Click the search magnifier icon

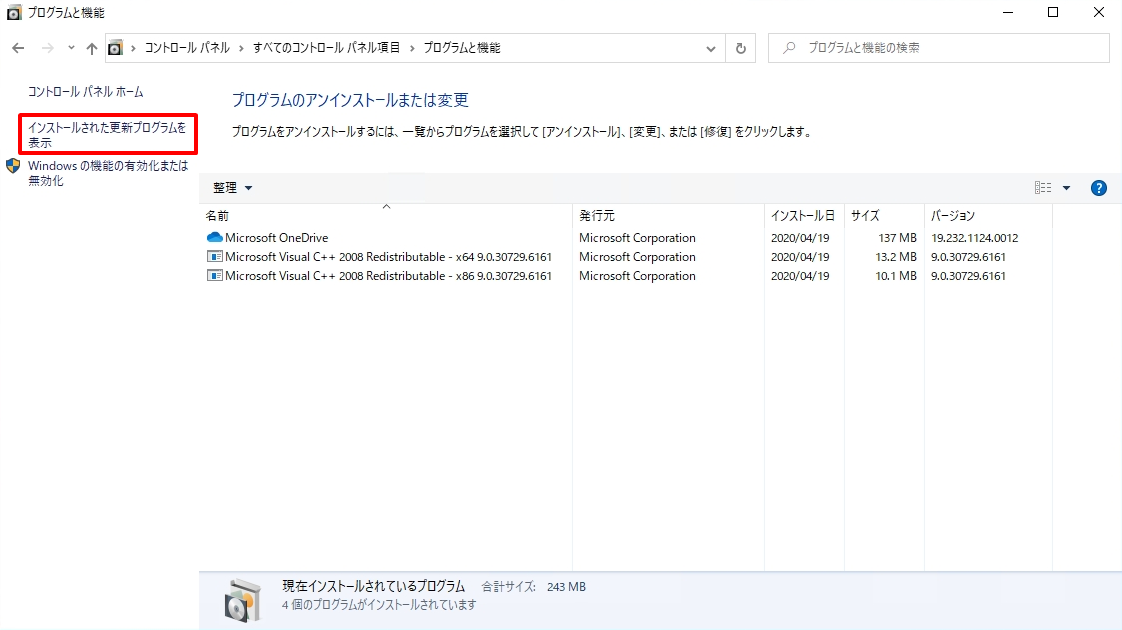(789, 48)
